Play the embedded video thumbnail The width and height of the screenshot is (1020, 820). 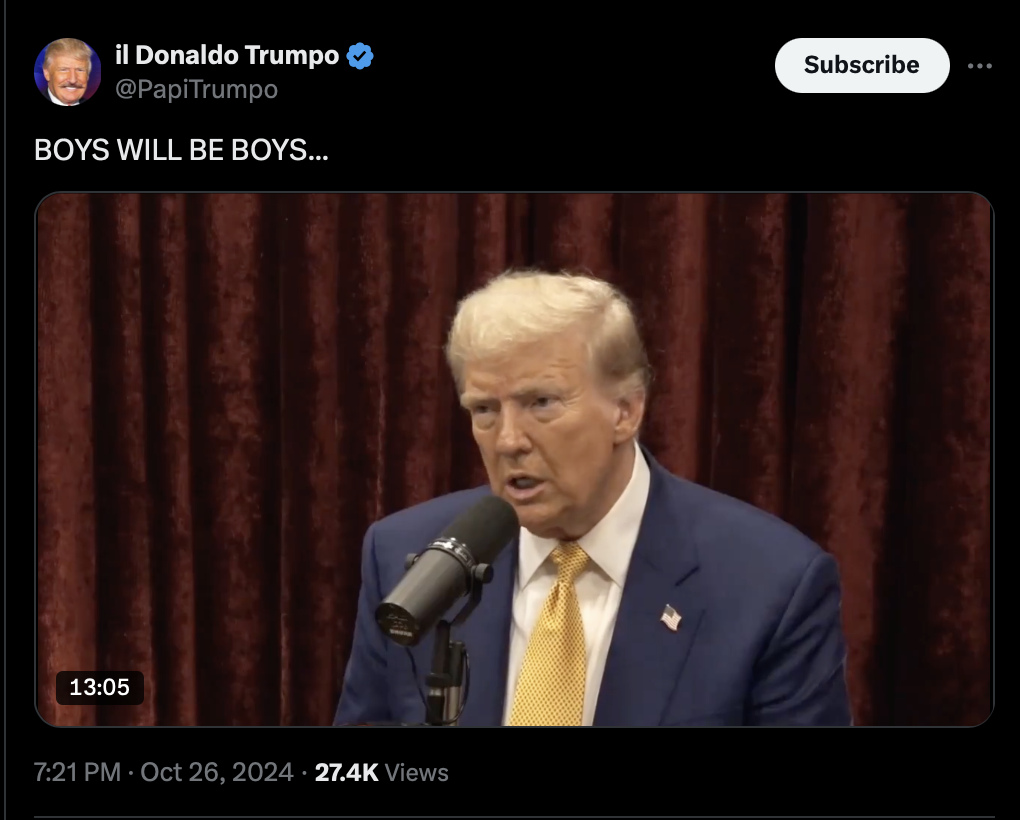[514, 459]
